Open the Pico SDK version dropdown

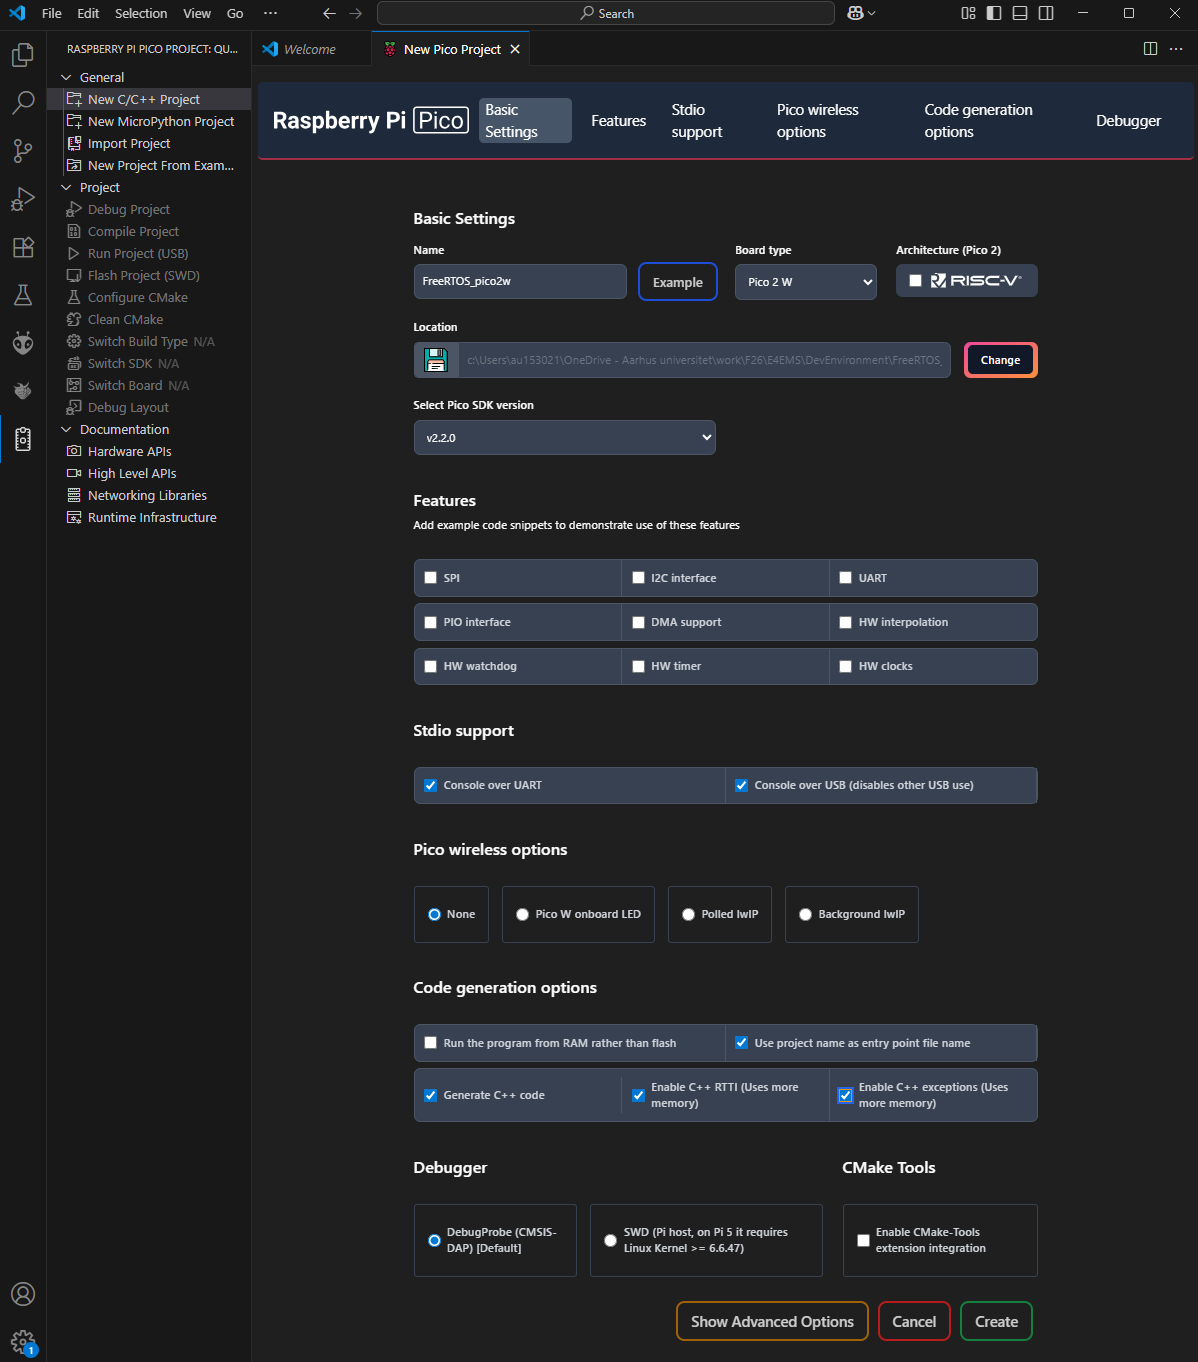click(x=564, y=438)
